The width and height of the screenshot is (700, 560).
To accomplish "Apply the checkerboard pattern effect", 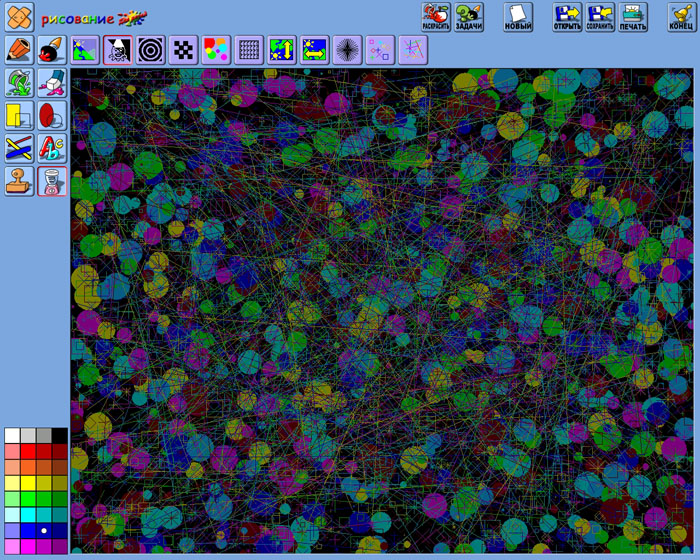I will coord(183,50).
